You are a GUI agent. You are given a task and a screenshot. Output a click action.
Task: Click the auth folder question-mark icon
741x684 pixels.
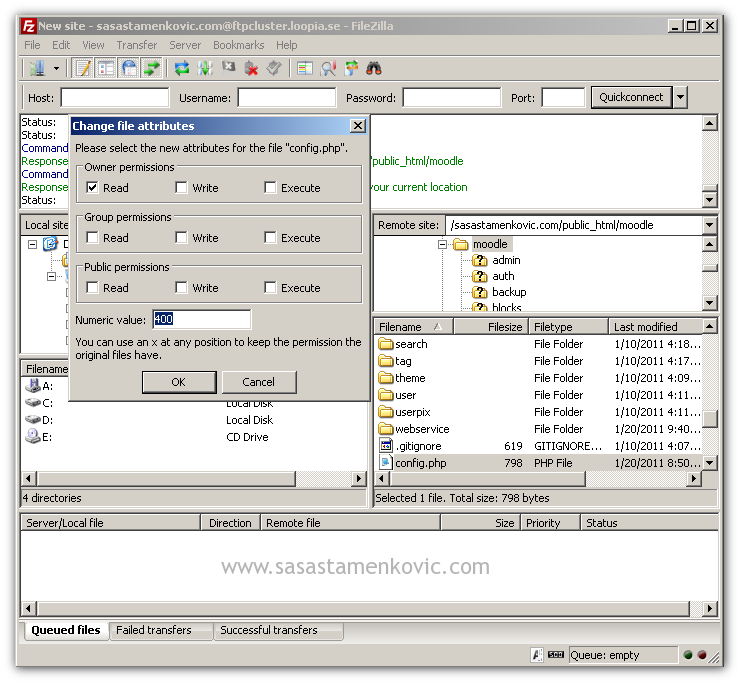point(480,276)
